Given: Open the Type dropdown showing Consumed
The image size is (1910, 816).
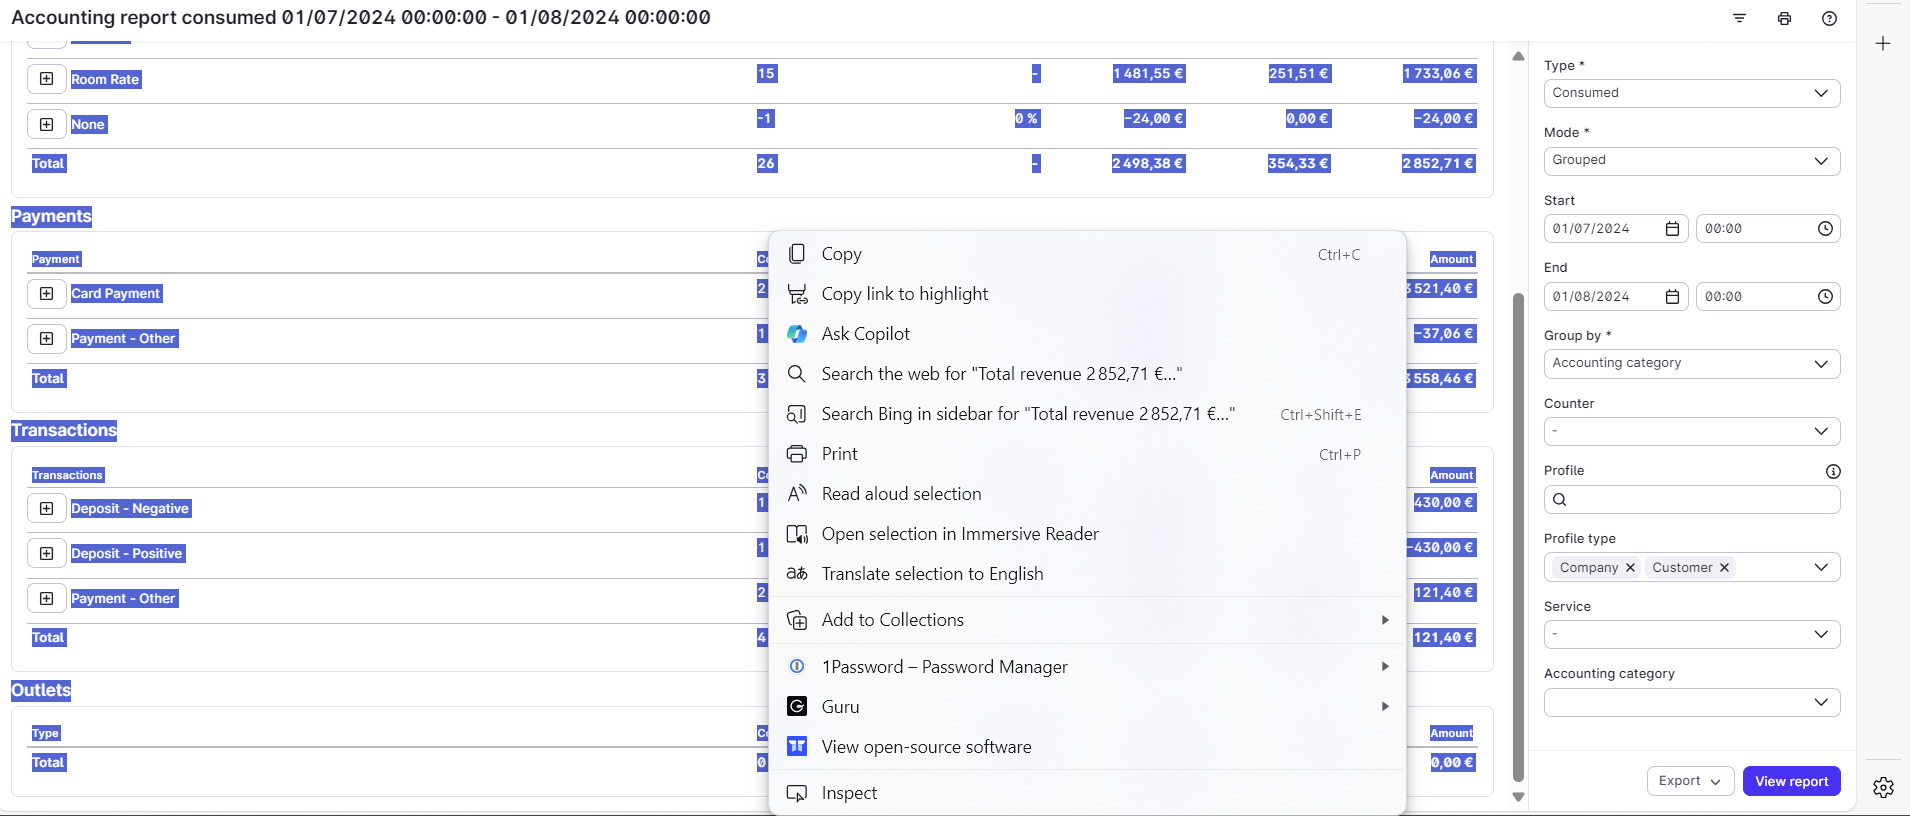Looking at the screenshot, I should coord(1692,93).
